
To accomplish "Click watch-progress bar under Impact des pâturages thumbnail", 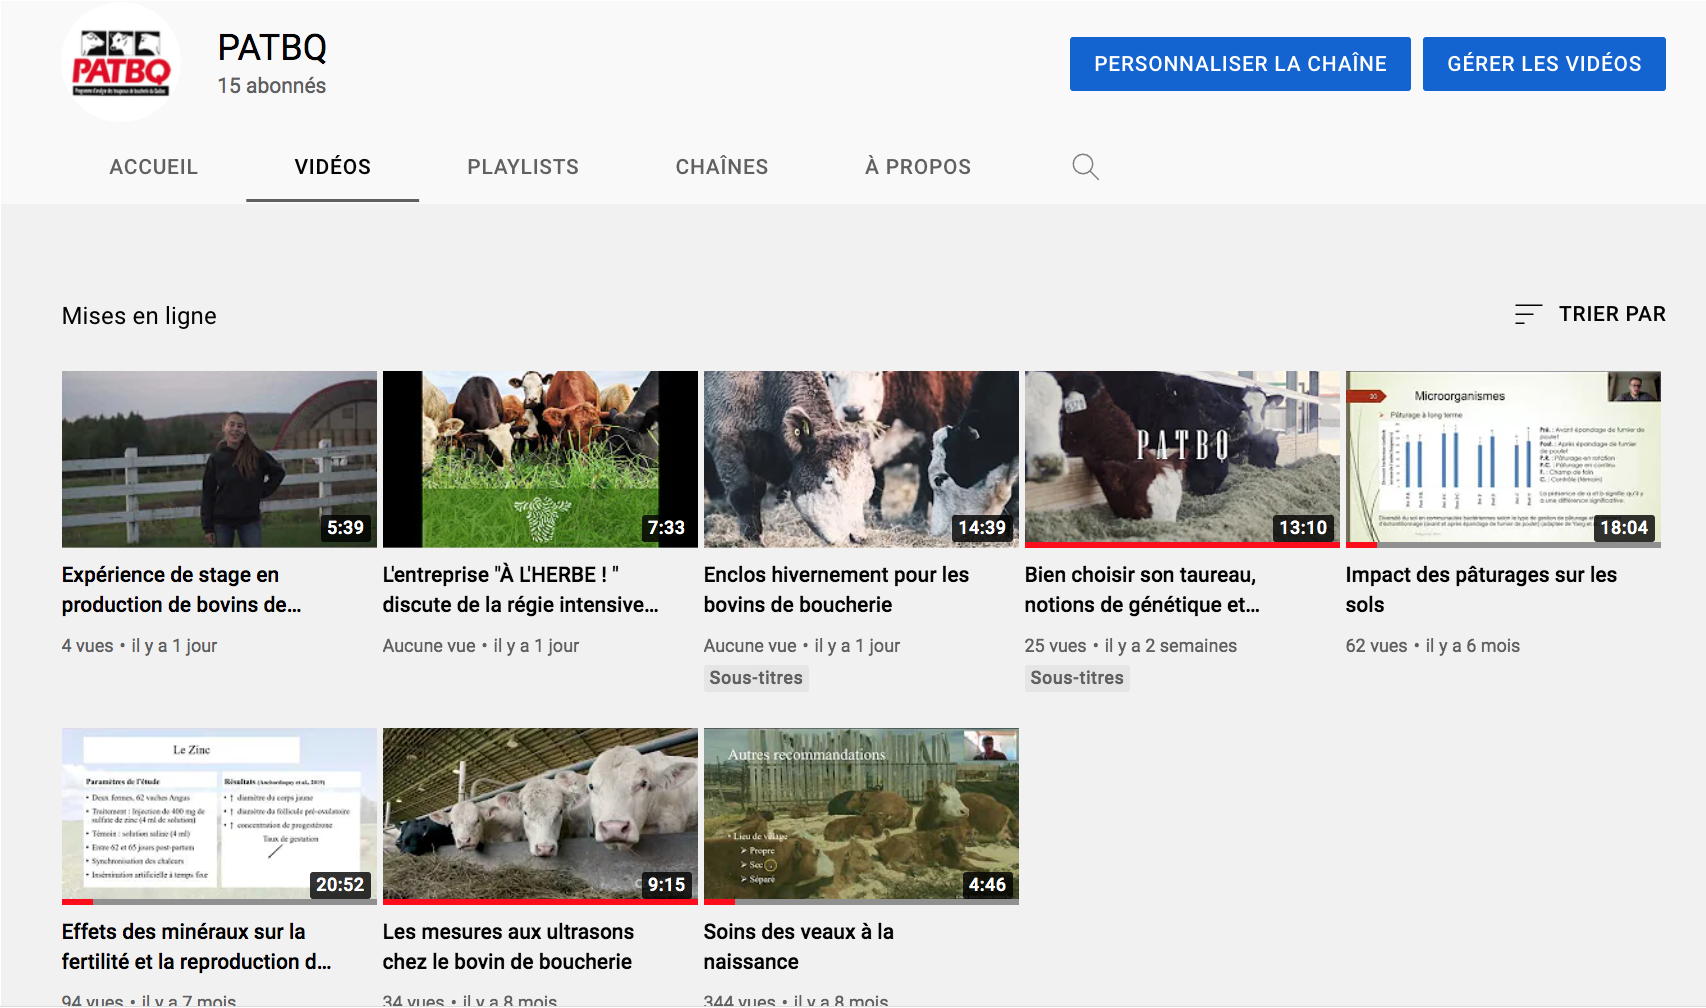I will (1503, 545).
